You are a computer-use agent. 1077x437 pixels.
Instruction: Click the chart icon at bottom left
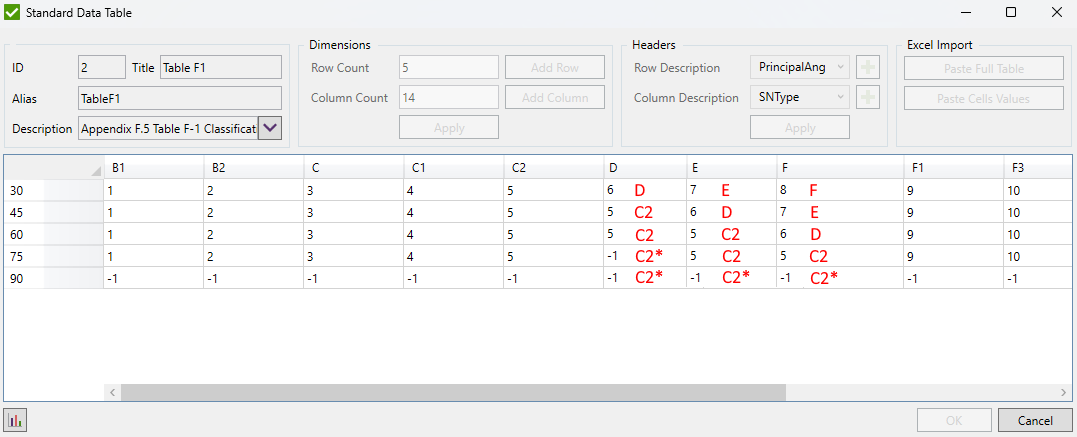tap(15, 420)
